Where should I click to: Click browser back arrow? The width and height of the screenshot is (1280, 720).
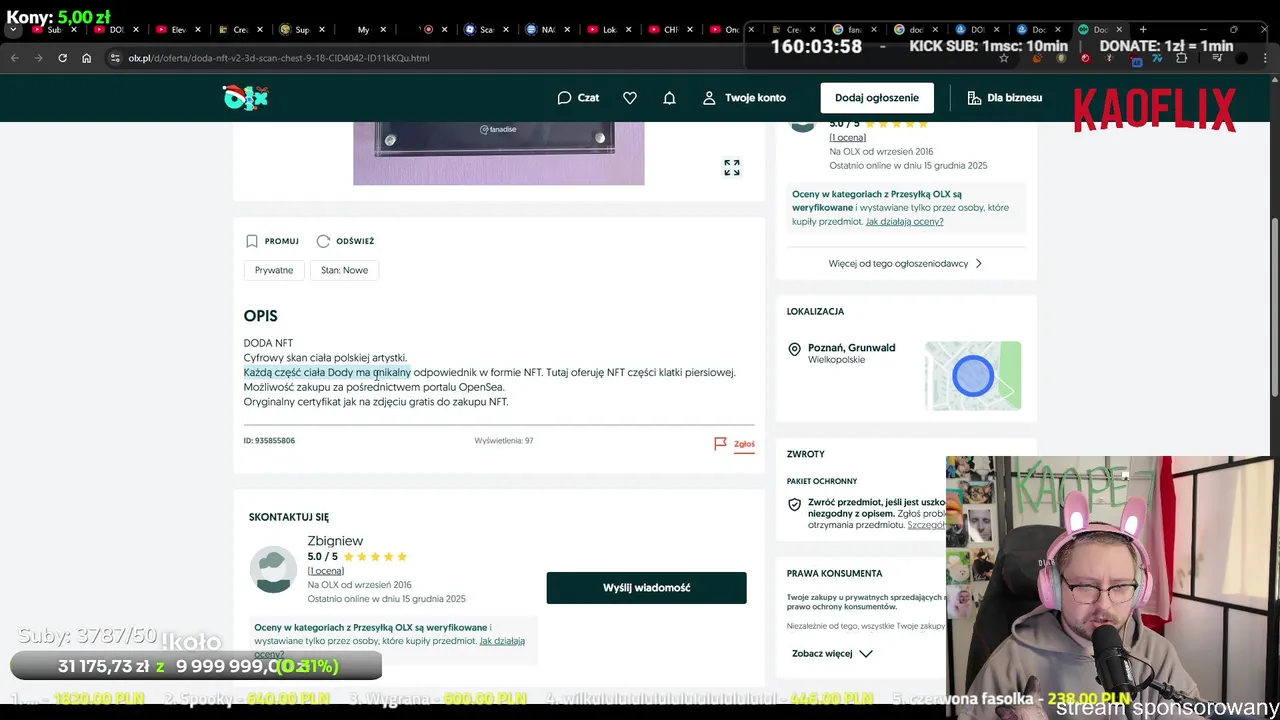[15, 58]
